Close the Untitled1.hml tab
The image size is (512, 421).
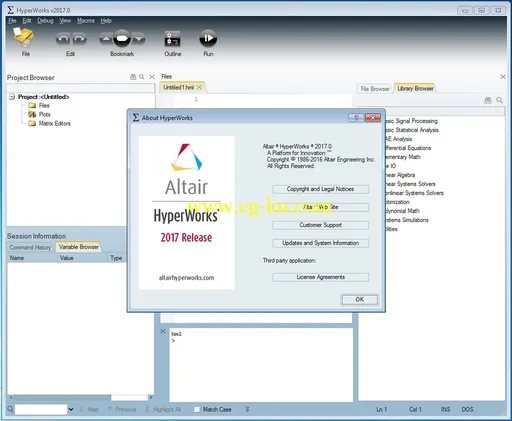tap(199, 87)
